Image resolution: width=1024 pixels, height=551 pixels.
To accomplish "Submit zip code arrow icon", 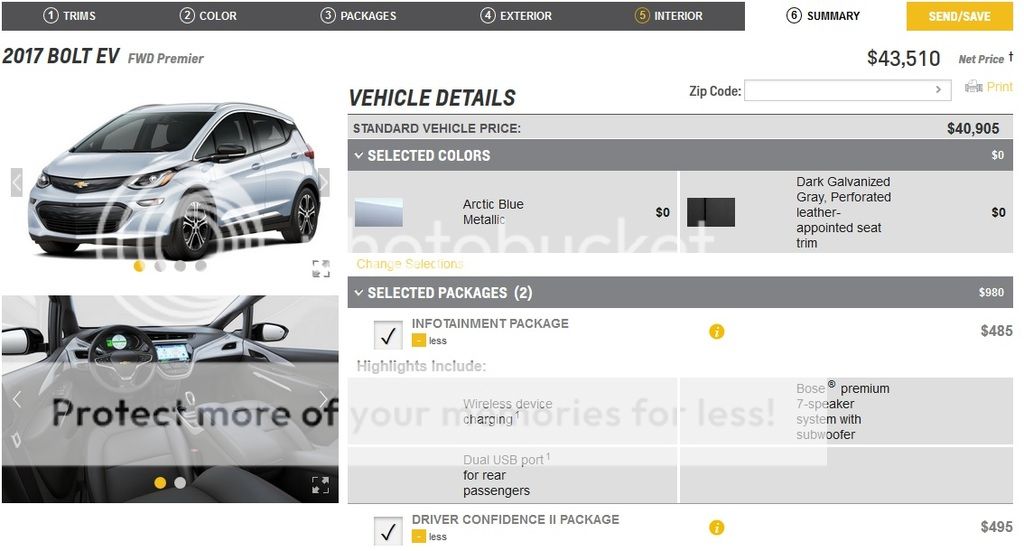I will 938,90.
